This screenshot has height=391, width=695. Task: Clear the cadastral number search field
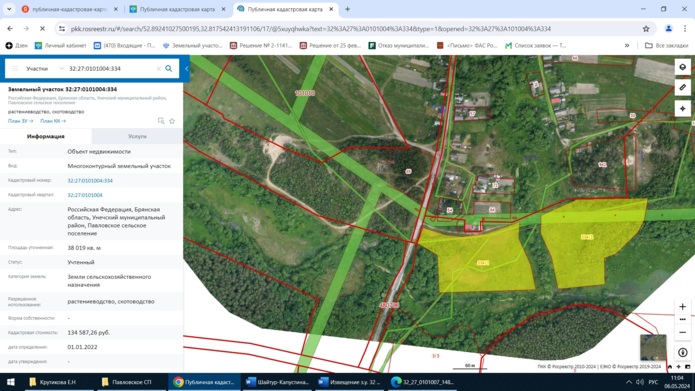pyautogui.click(x=158, y=69)
